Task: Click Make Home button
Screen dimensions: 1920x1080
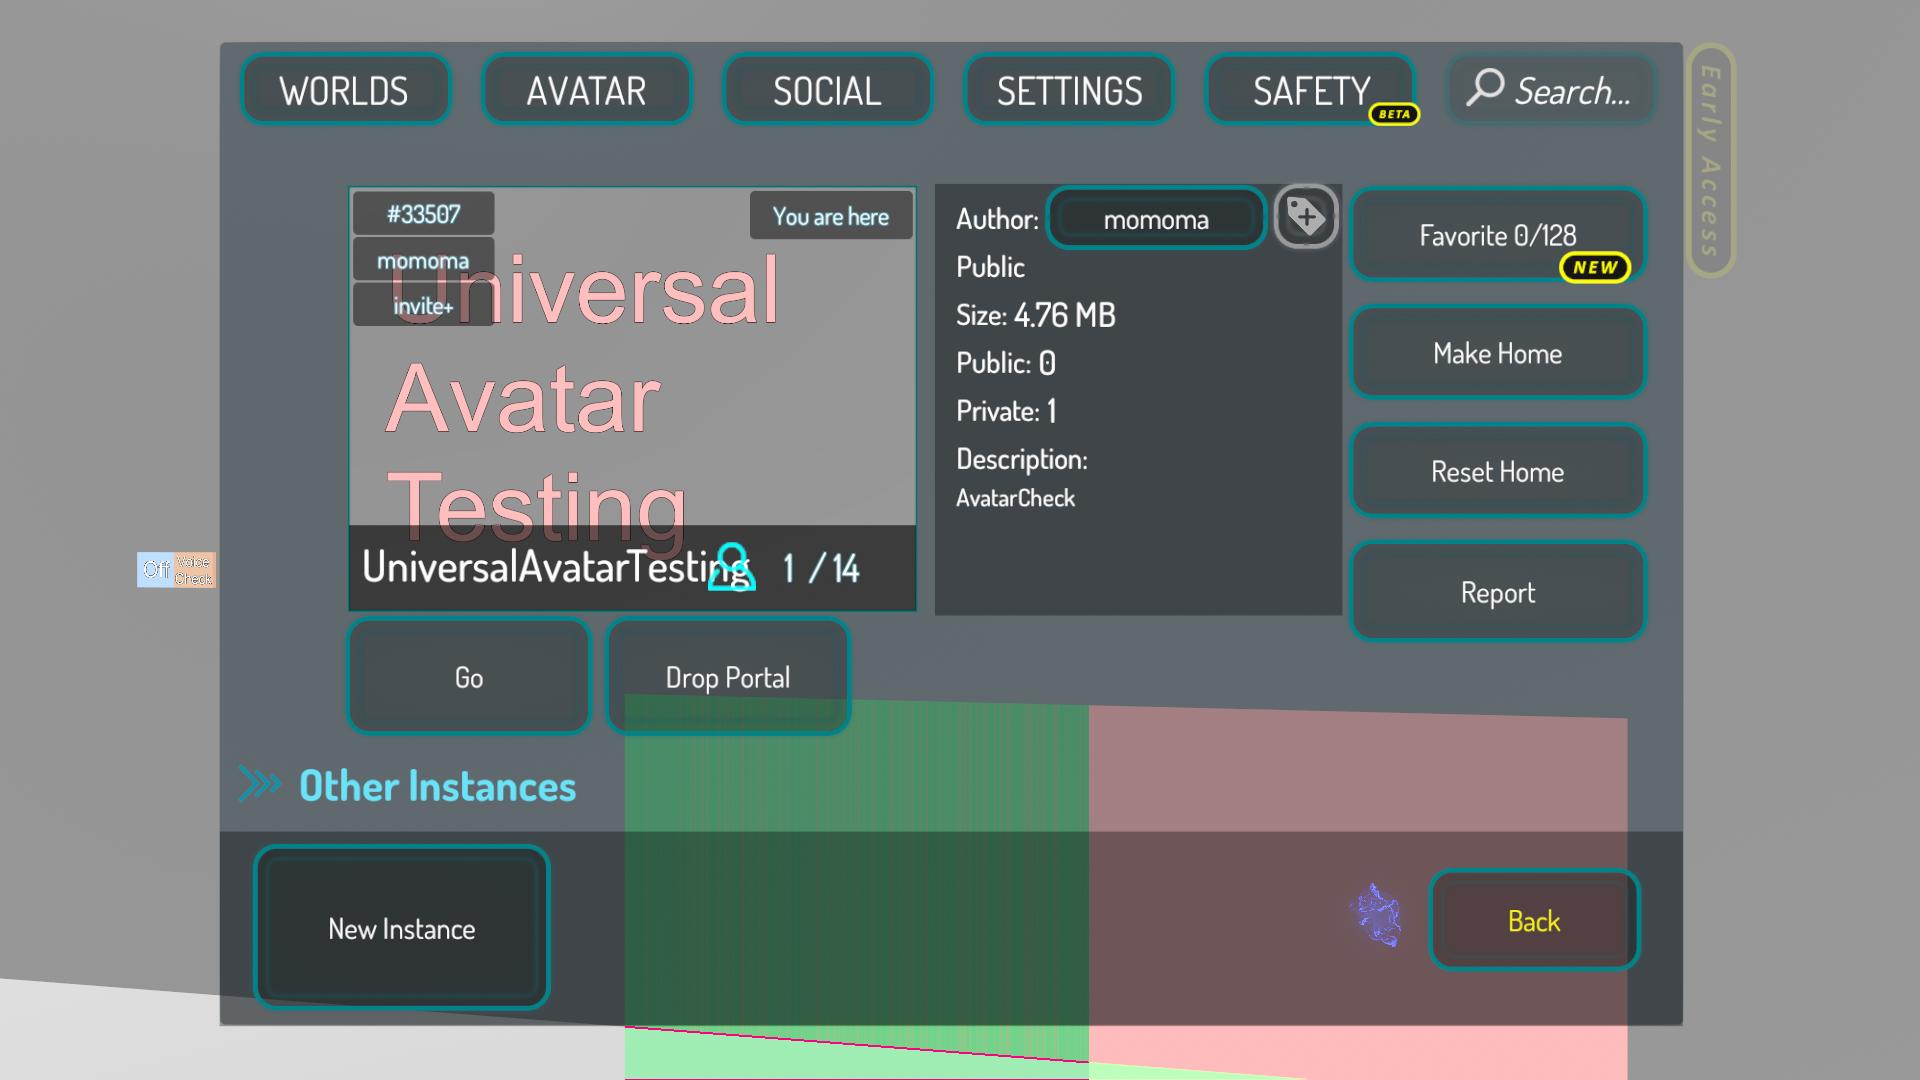Action: coord(1497,353)
